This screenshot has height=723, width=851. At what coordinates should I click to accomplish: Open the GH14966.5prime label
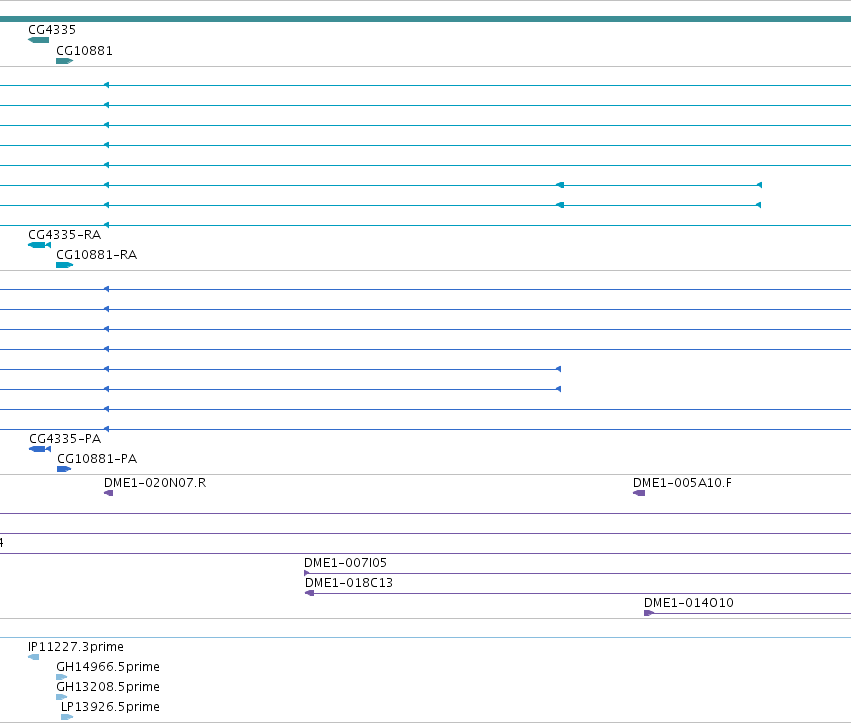(108, 667)
